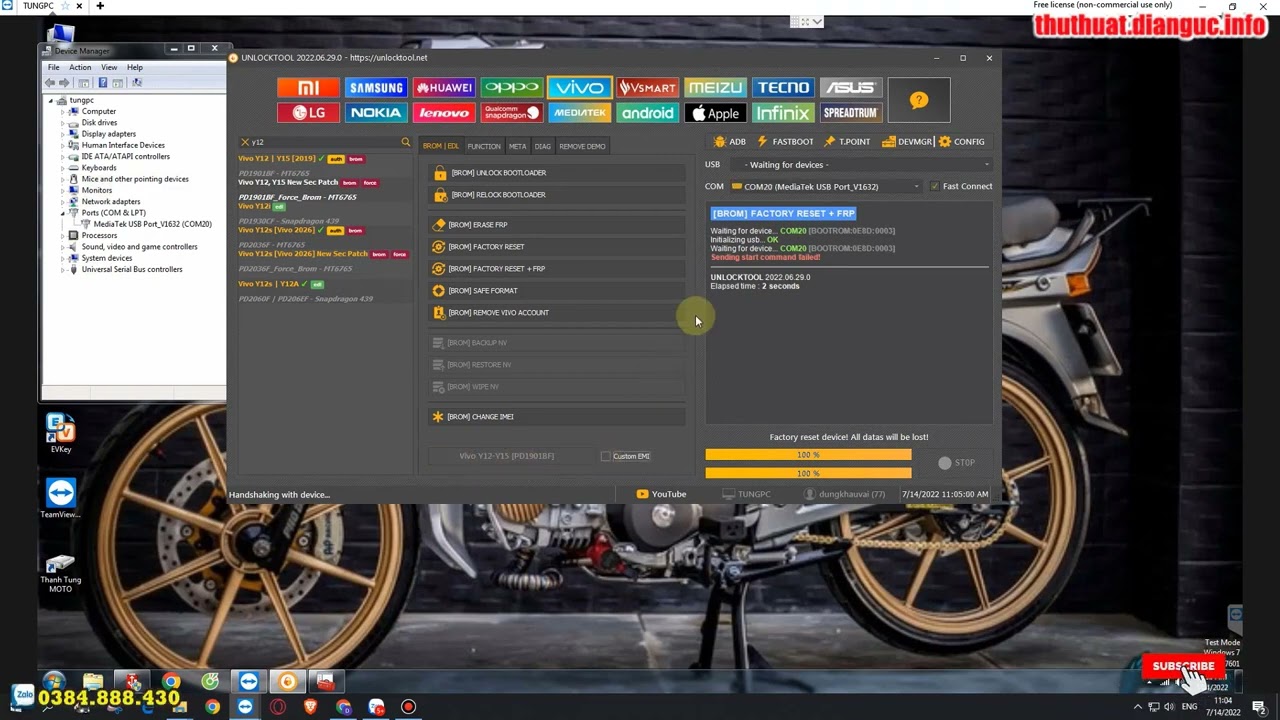Image resolution: width=1280 pixels, height=720 pixels.
Task: Select the Tecno brand tile
Action: click(x=783, y=88)
